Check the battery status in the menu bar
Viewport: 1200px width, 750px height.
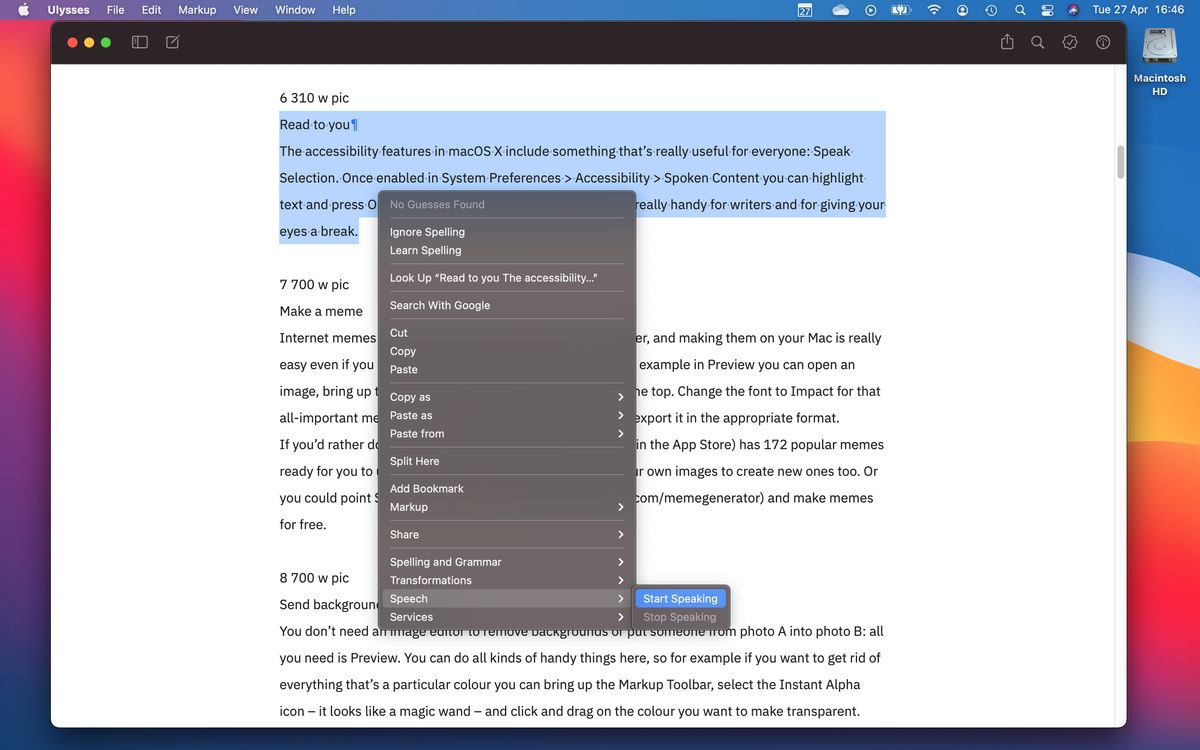(x=899, y=10)
